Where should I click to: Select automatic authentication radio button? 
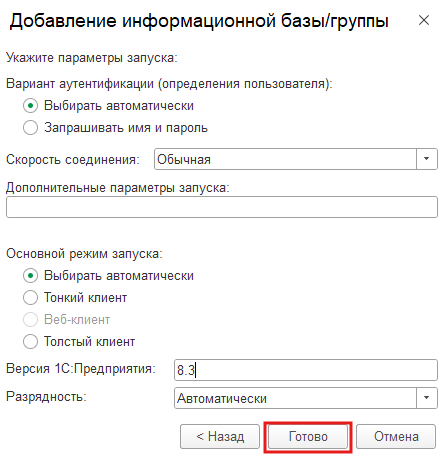point(30,106)
